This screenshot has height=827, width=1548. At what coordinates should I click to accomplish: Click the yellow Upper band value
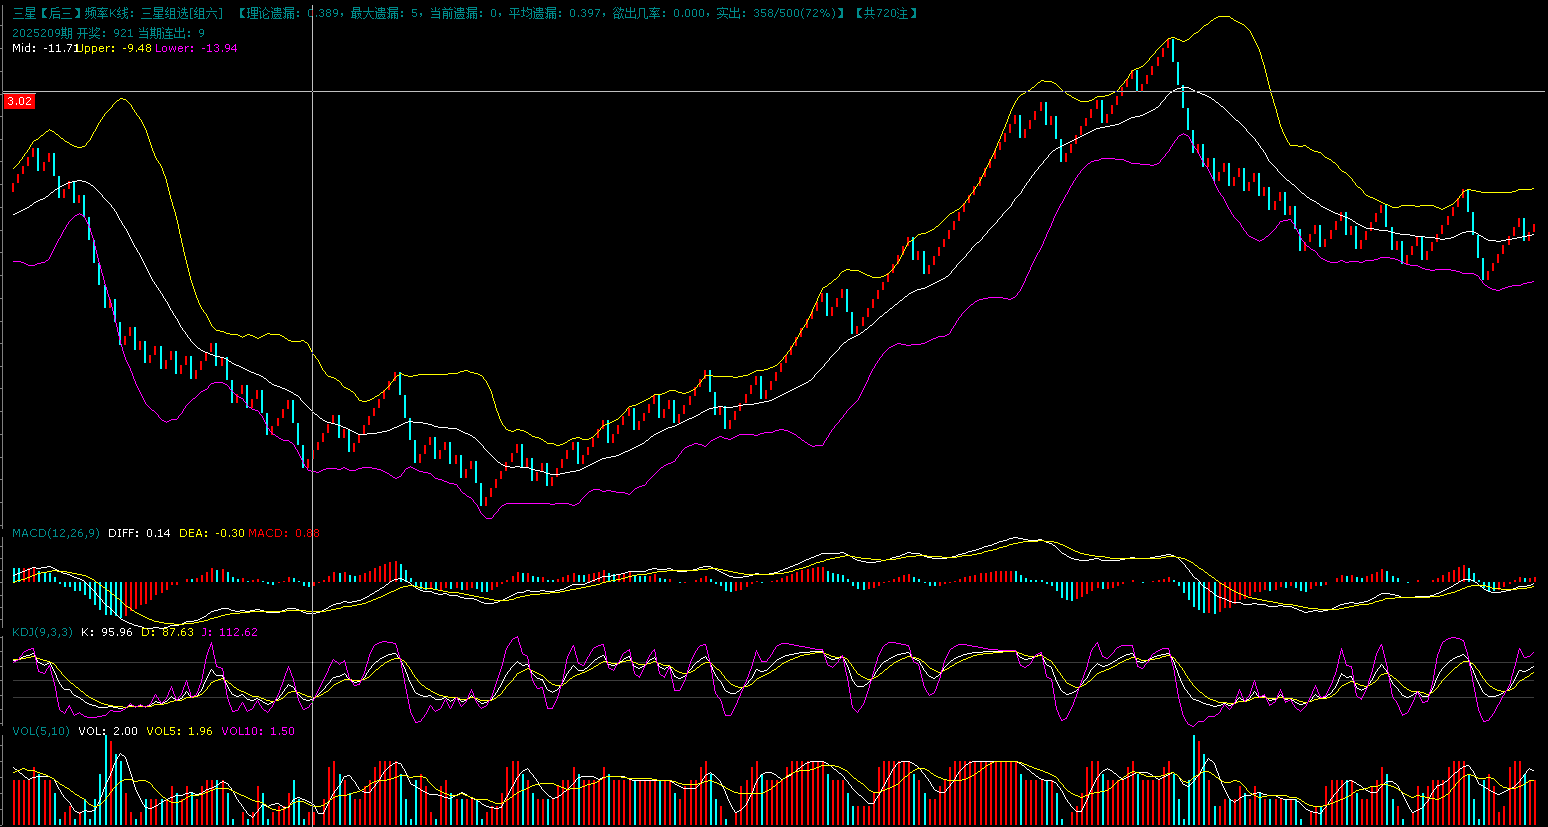click(115, 48)
